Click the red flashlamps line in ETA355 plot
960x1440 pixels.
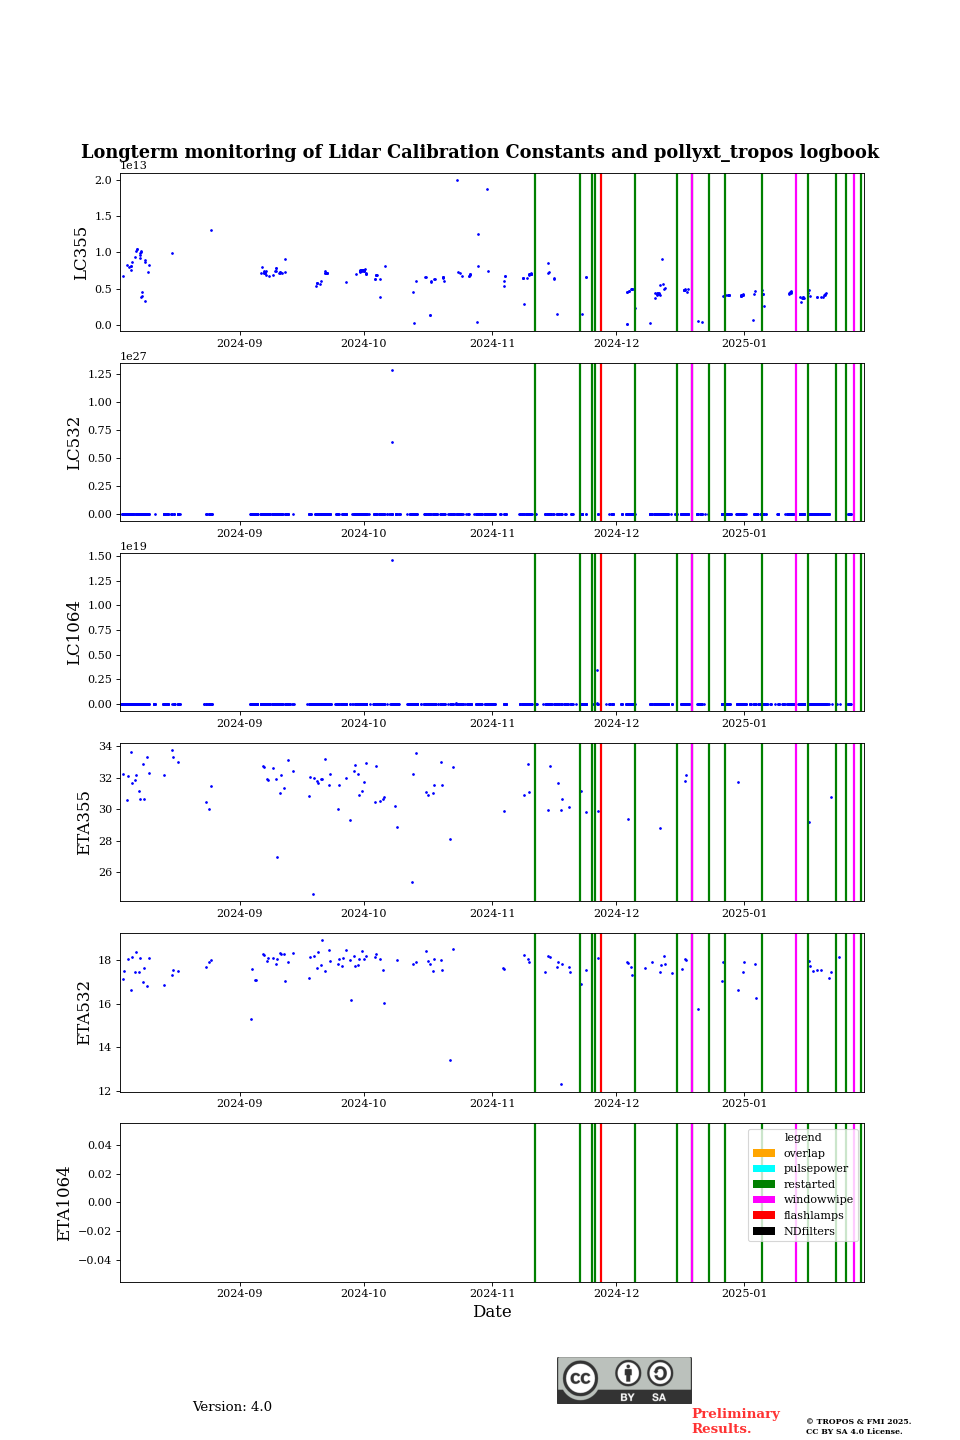(600, 822)
